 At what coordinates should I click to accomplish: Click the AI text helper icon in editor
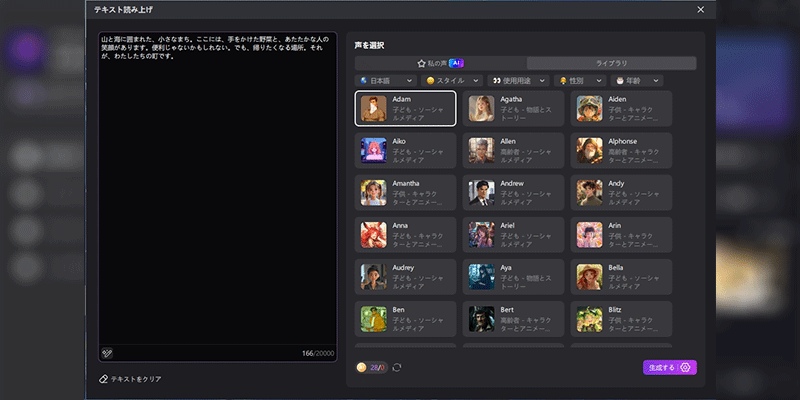tap(107, 353)
